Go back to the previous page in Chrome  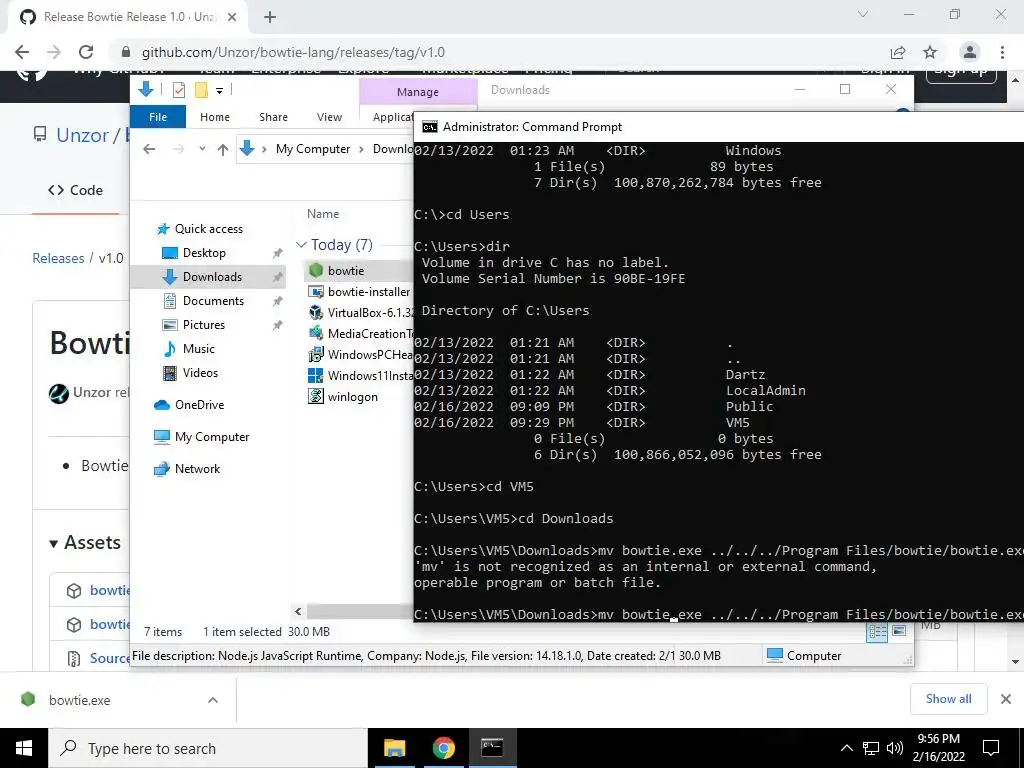tap(22, 52)
